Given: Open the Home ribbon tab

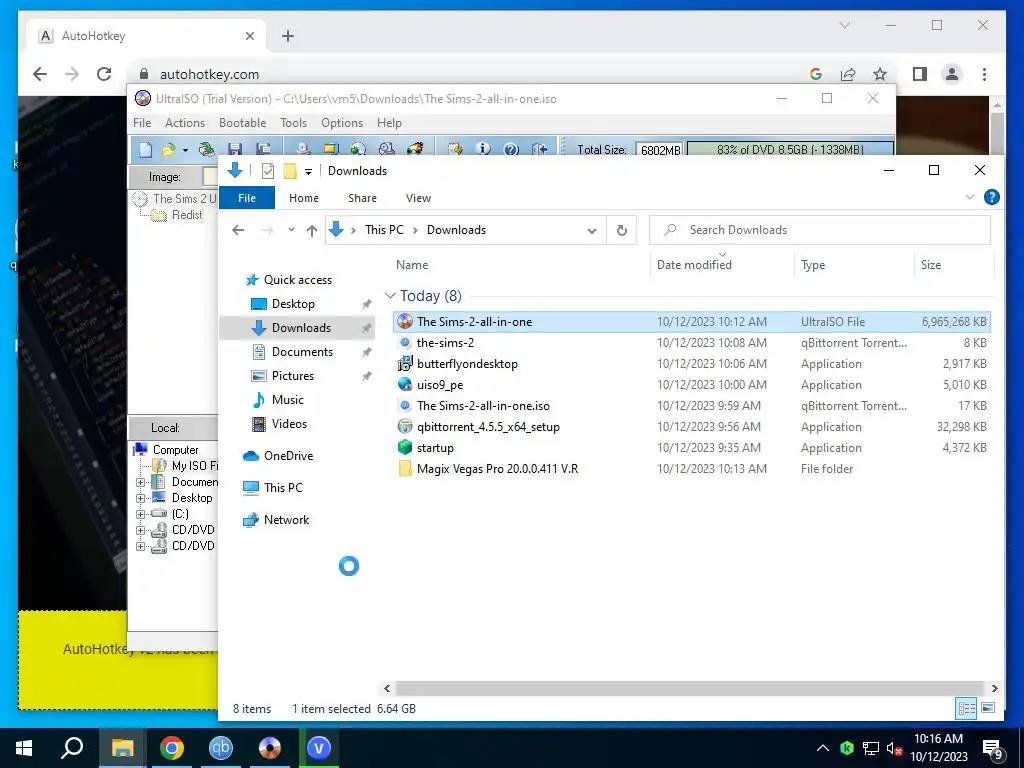Looking at the screenshot, I should coord(304,198).
